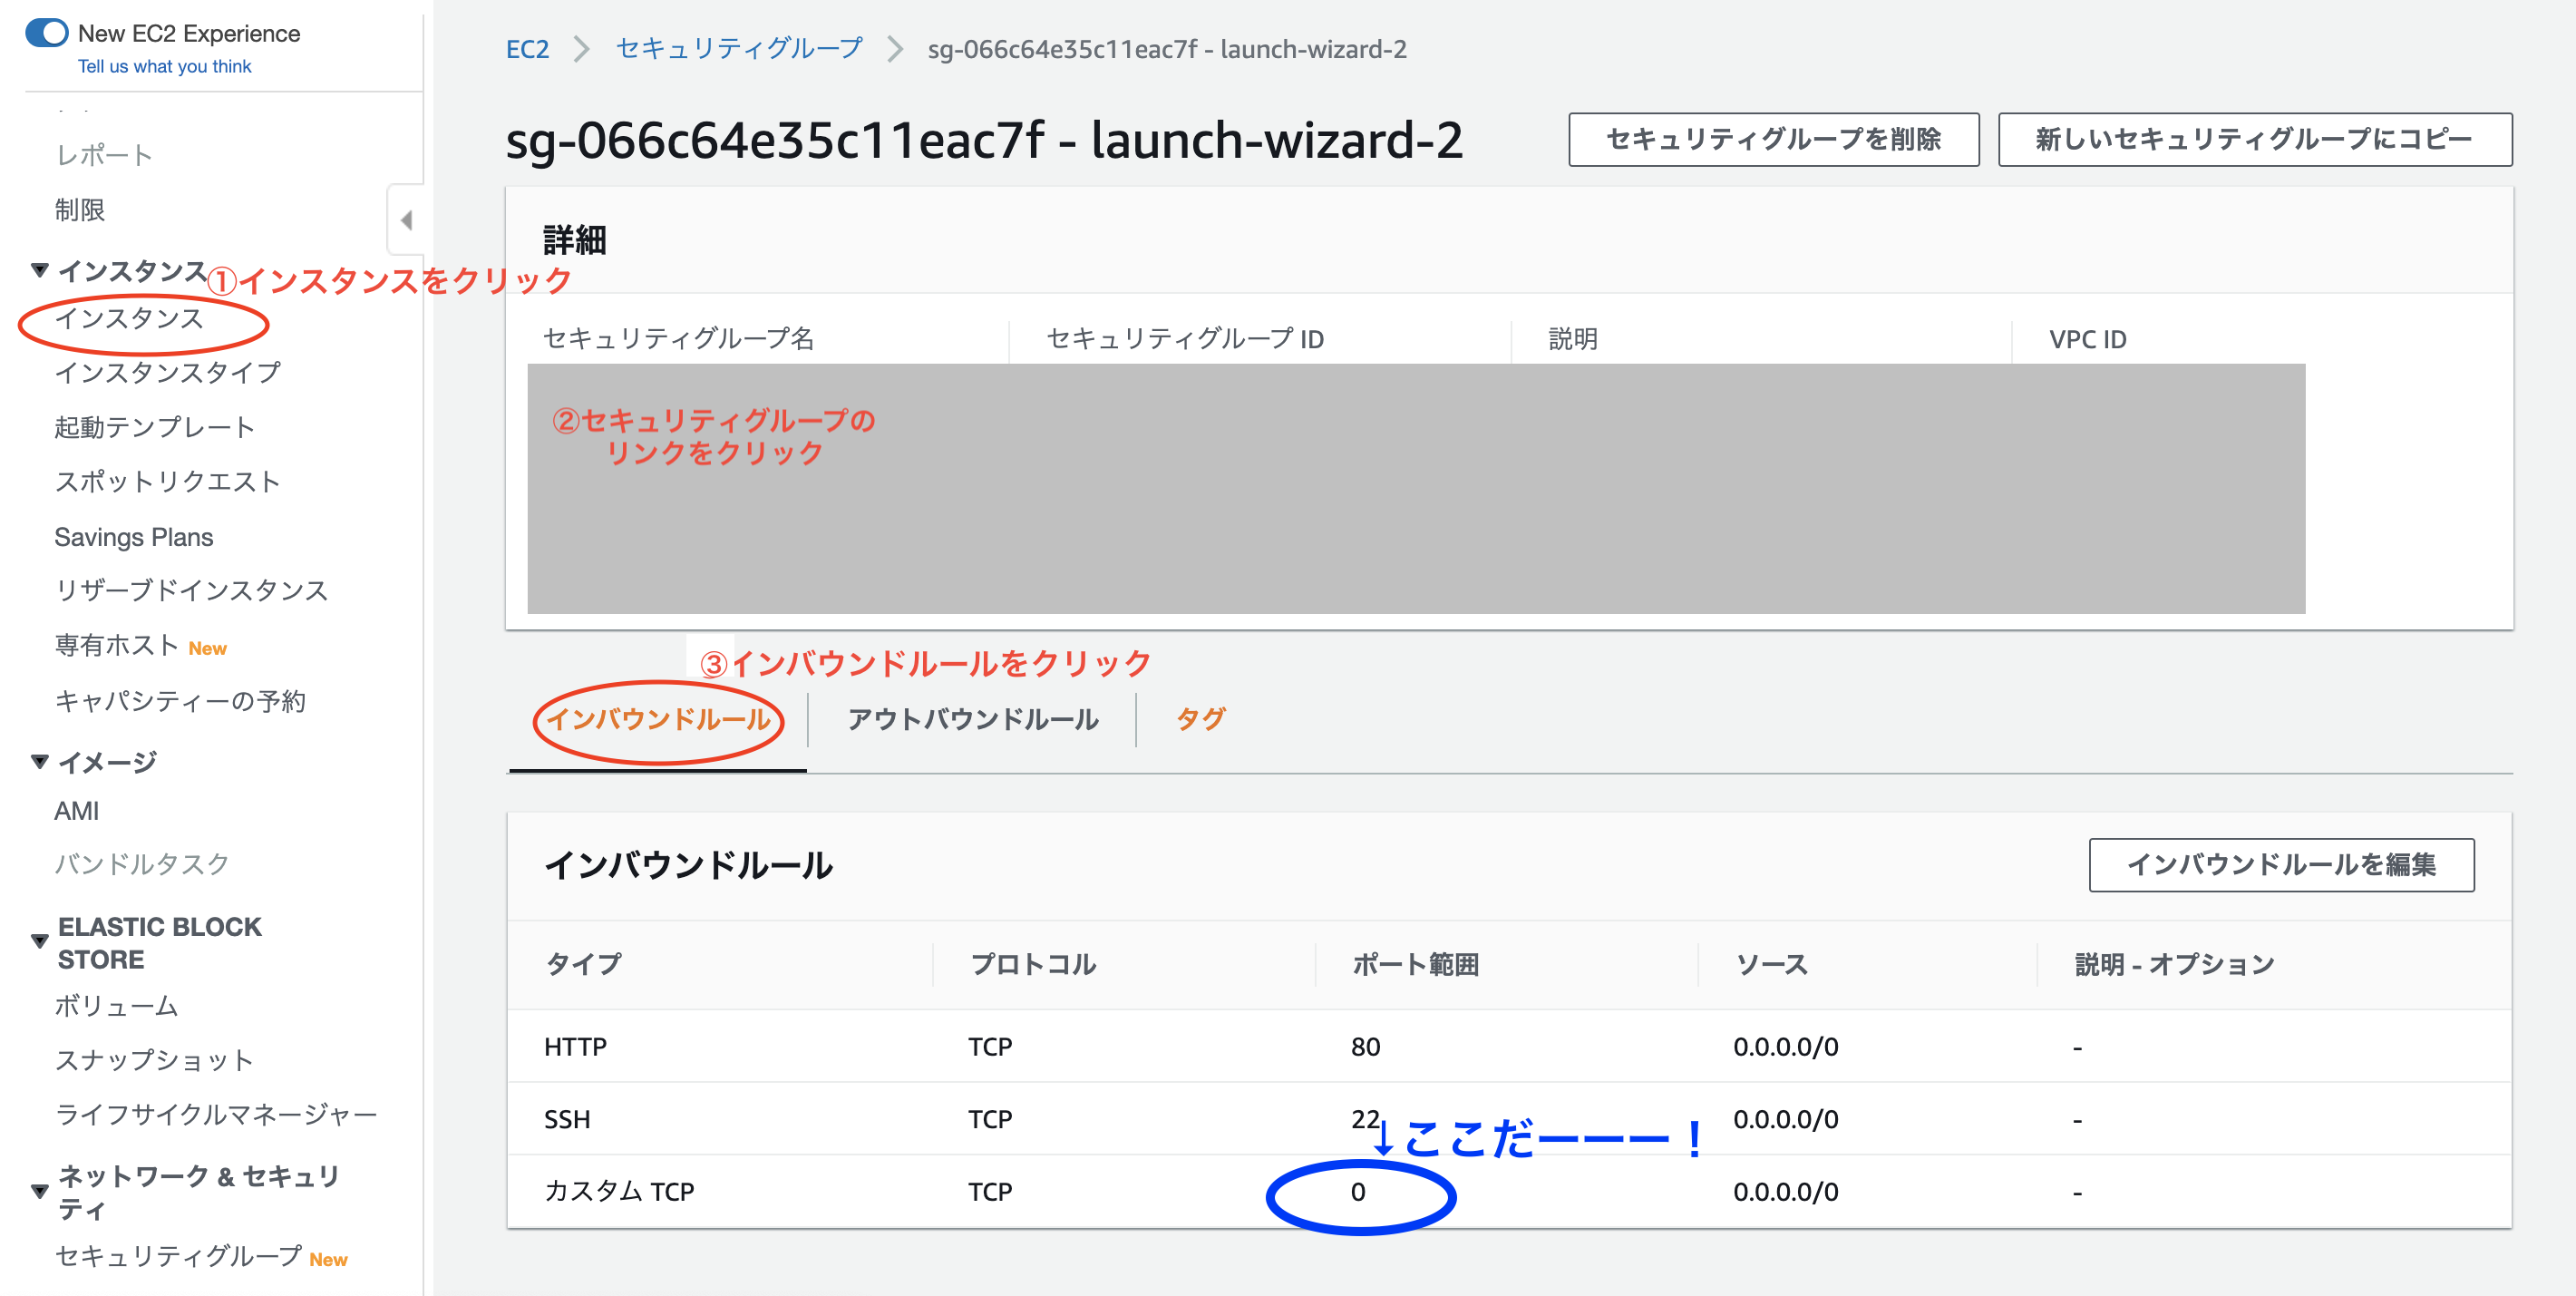Switch to the タグ tab
The width and height of the screenshot is (2576, 1296).
(x=1200, y=720)
